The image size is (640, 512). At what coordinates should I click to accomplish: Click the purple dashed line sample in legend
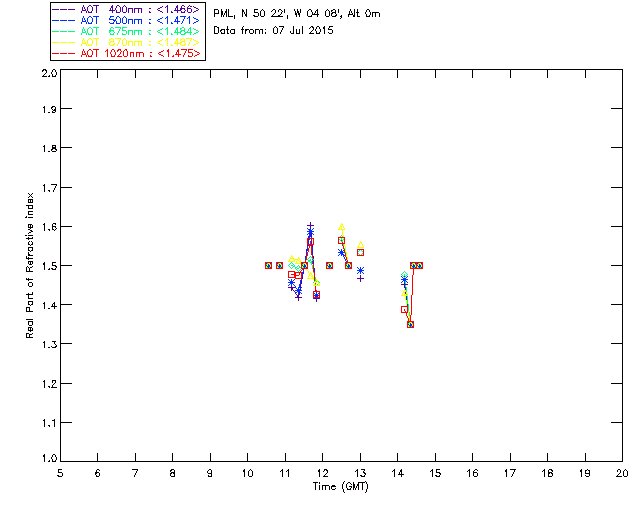64,9
